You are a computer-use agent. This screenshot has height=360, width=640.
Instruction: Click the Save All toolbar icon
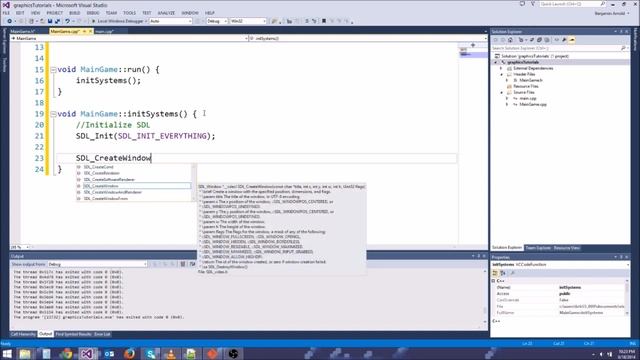(57, 21)
